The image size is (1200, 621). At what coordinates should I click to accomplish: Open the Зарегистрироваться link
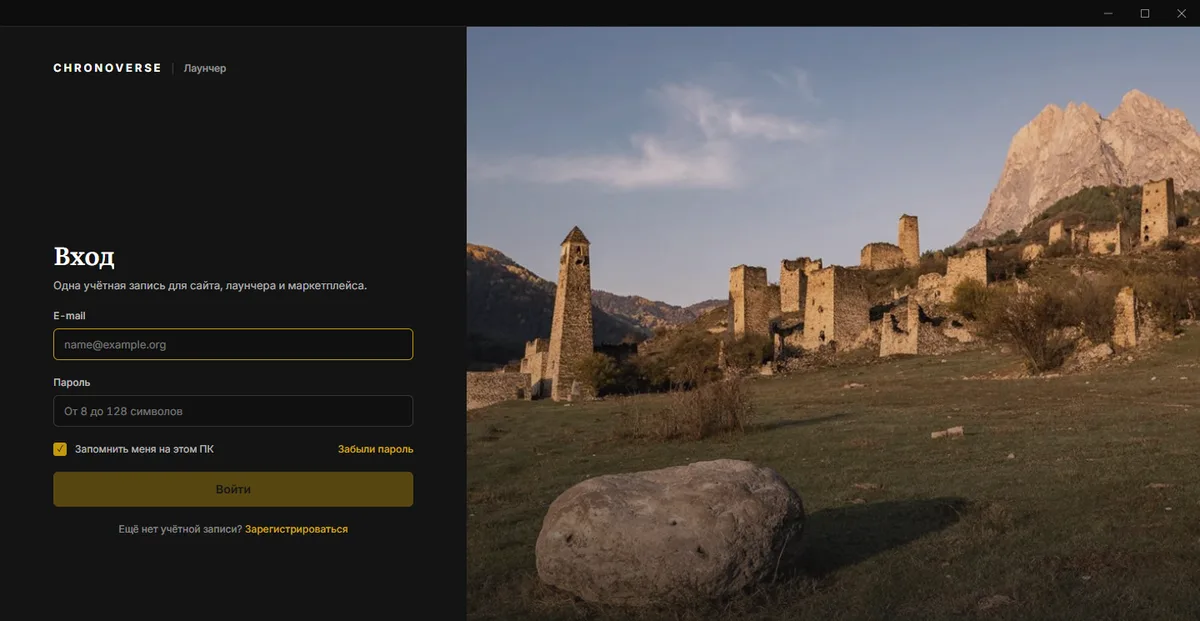[x=296, y=529]
